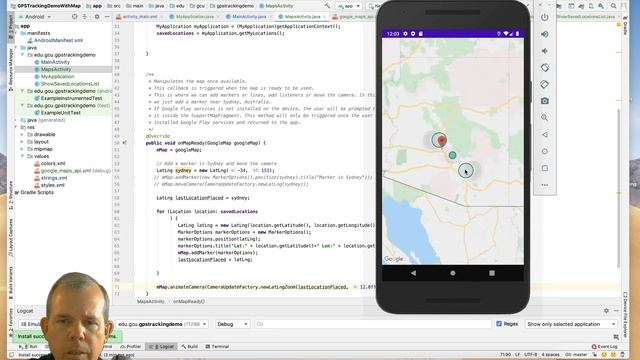Tap the teal dot marker on the map
Image resolution: width=640 pixels, height=360 pixels.
(452, 155)
